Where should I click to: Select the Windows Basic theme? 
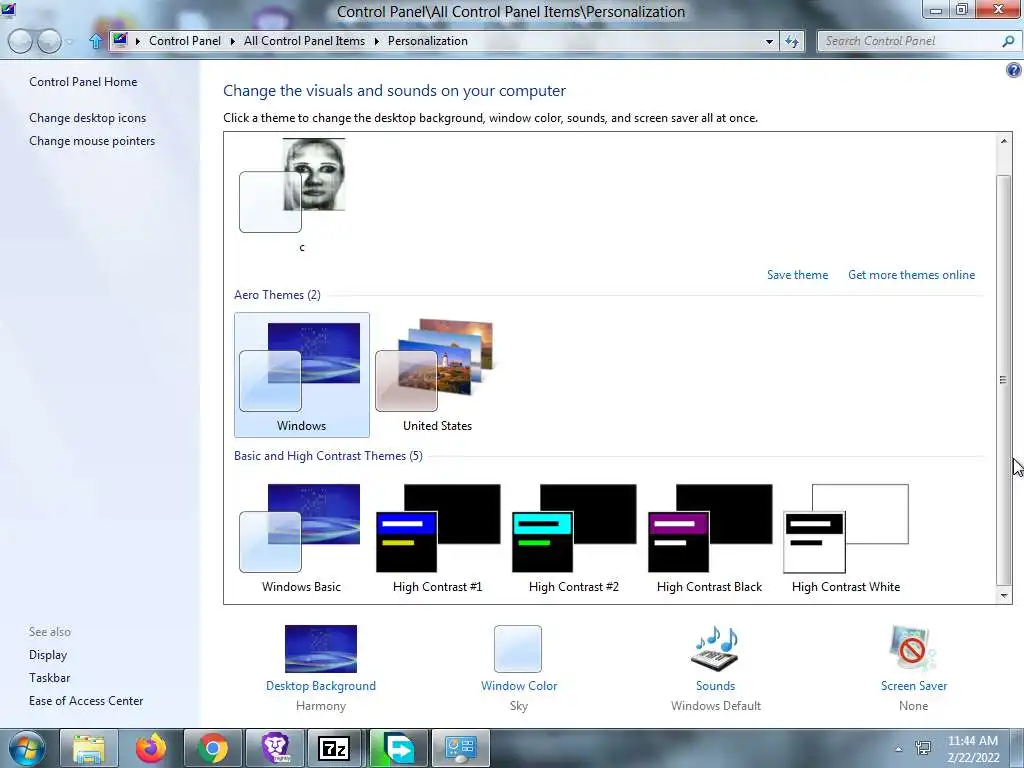(x=302, y=537)
